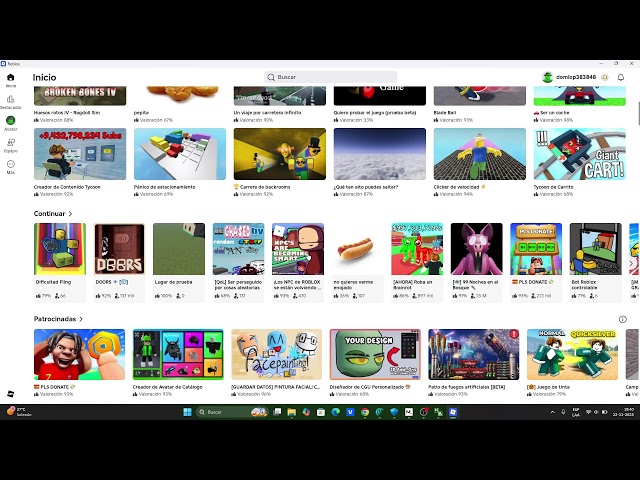Open Microsoft Store from taskbar
640x480 pixels.
321,412
